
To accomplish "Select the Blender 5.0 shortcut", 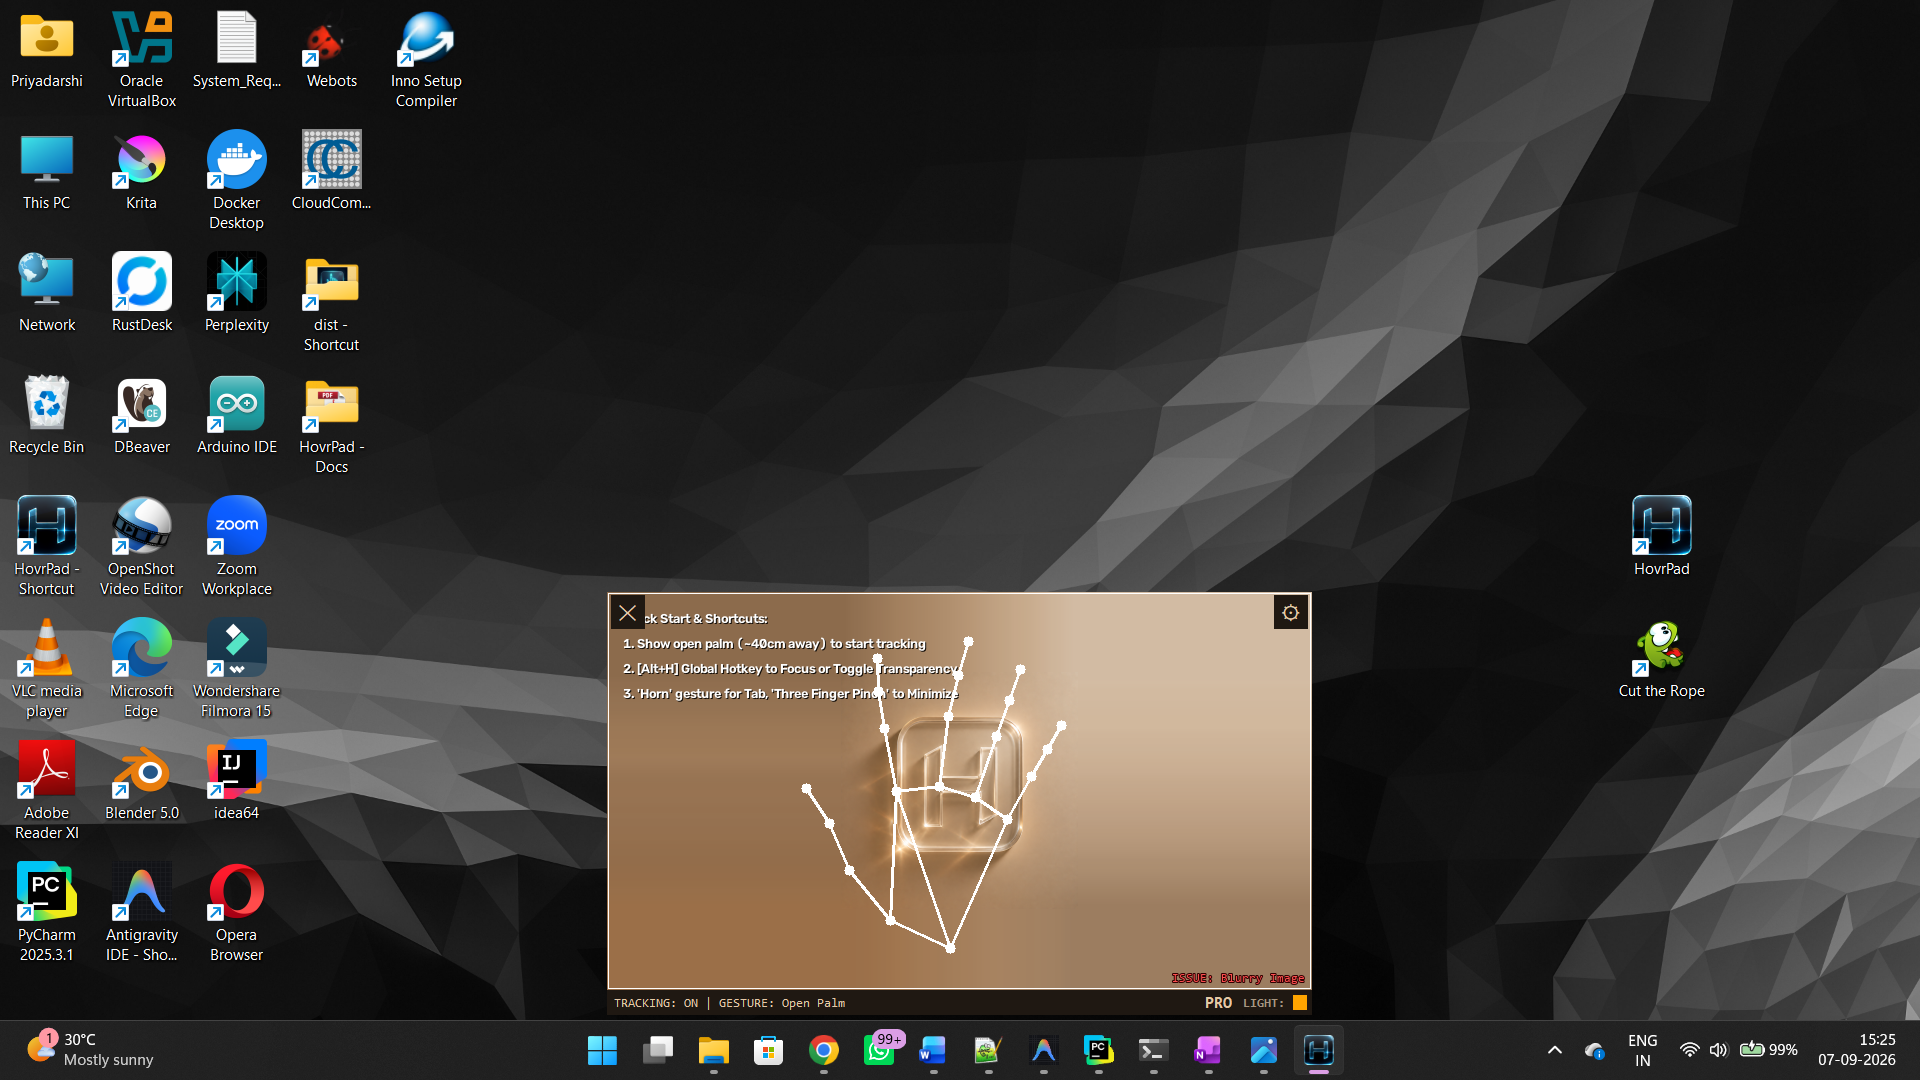I will coord(141,781).
